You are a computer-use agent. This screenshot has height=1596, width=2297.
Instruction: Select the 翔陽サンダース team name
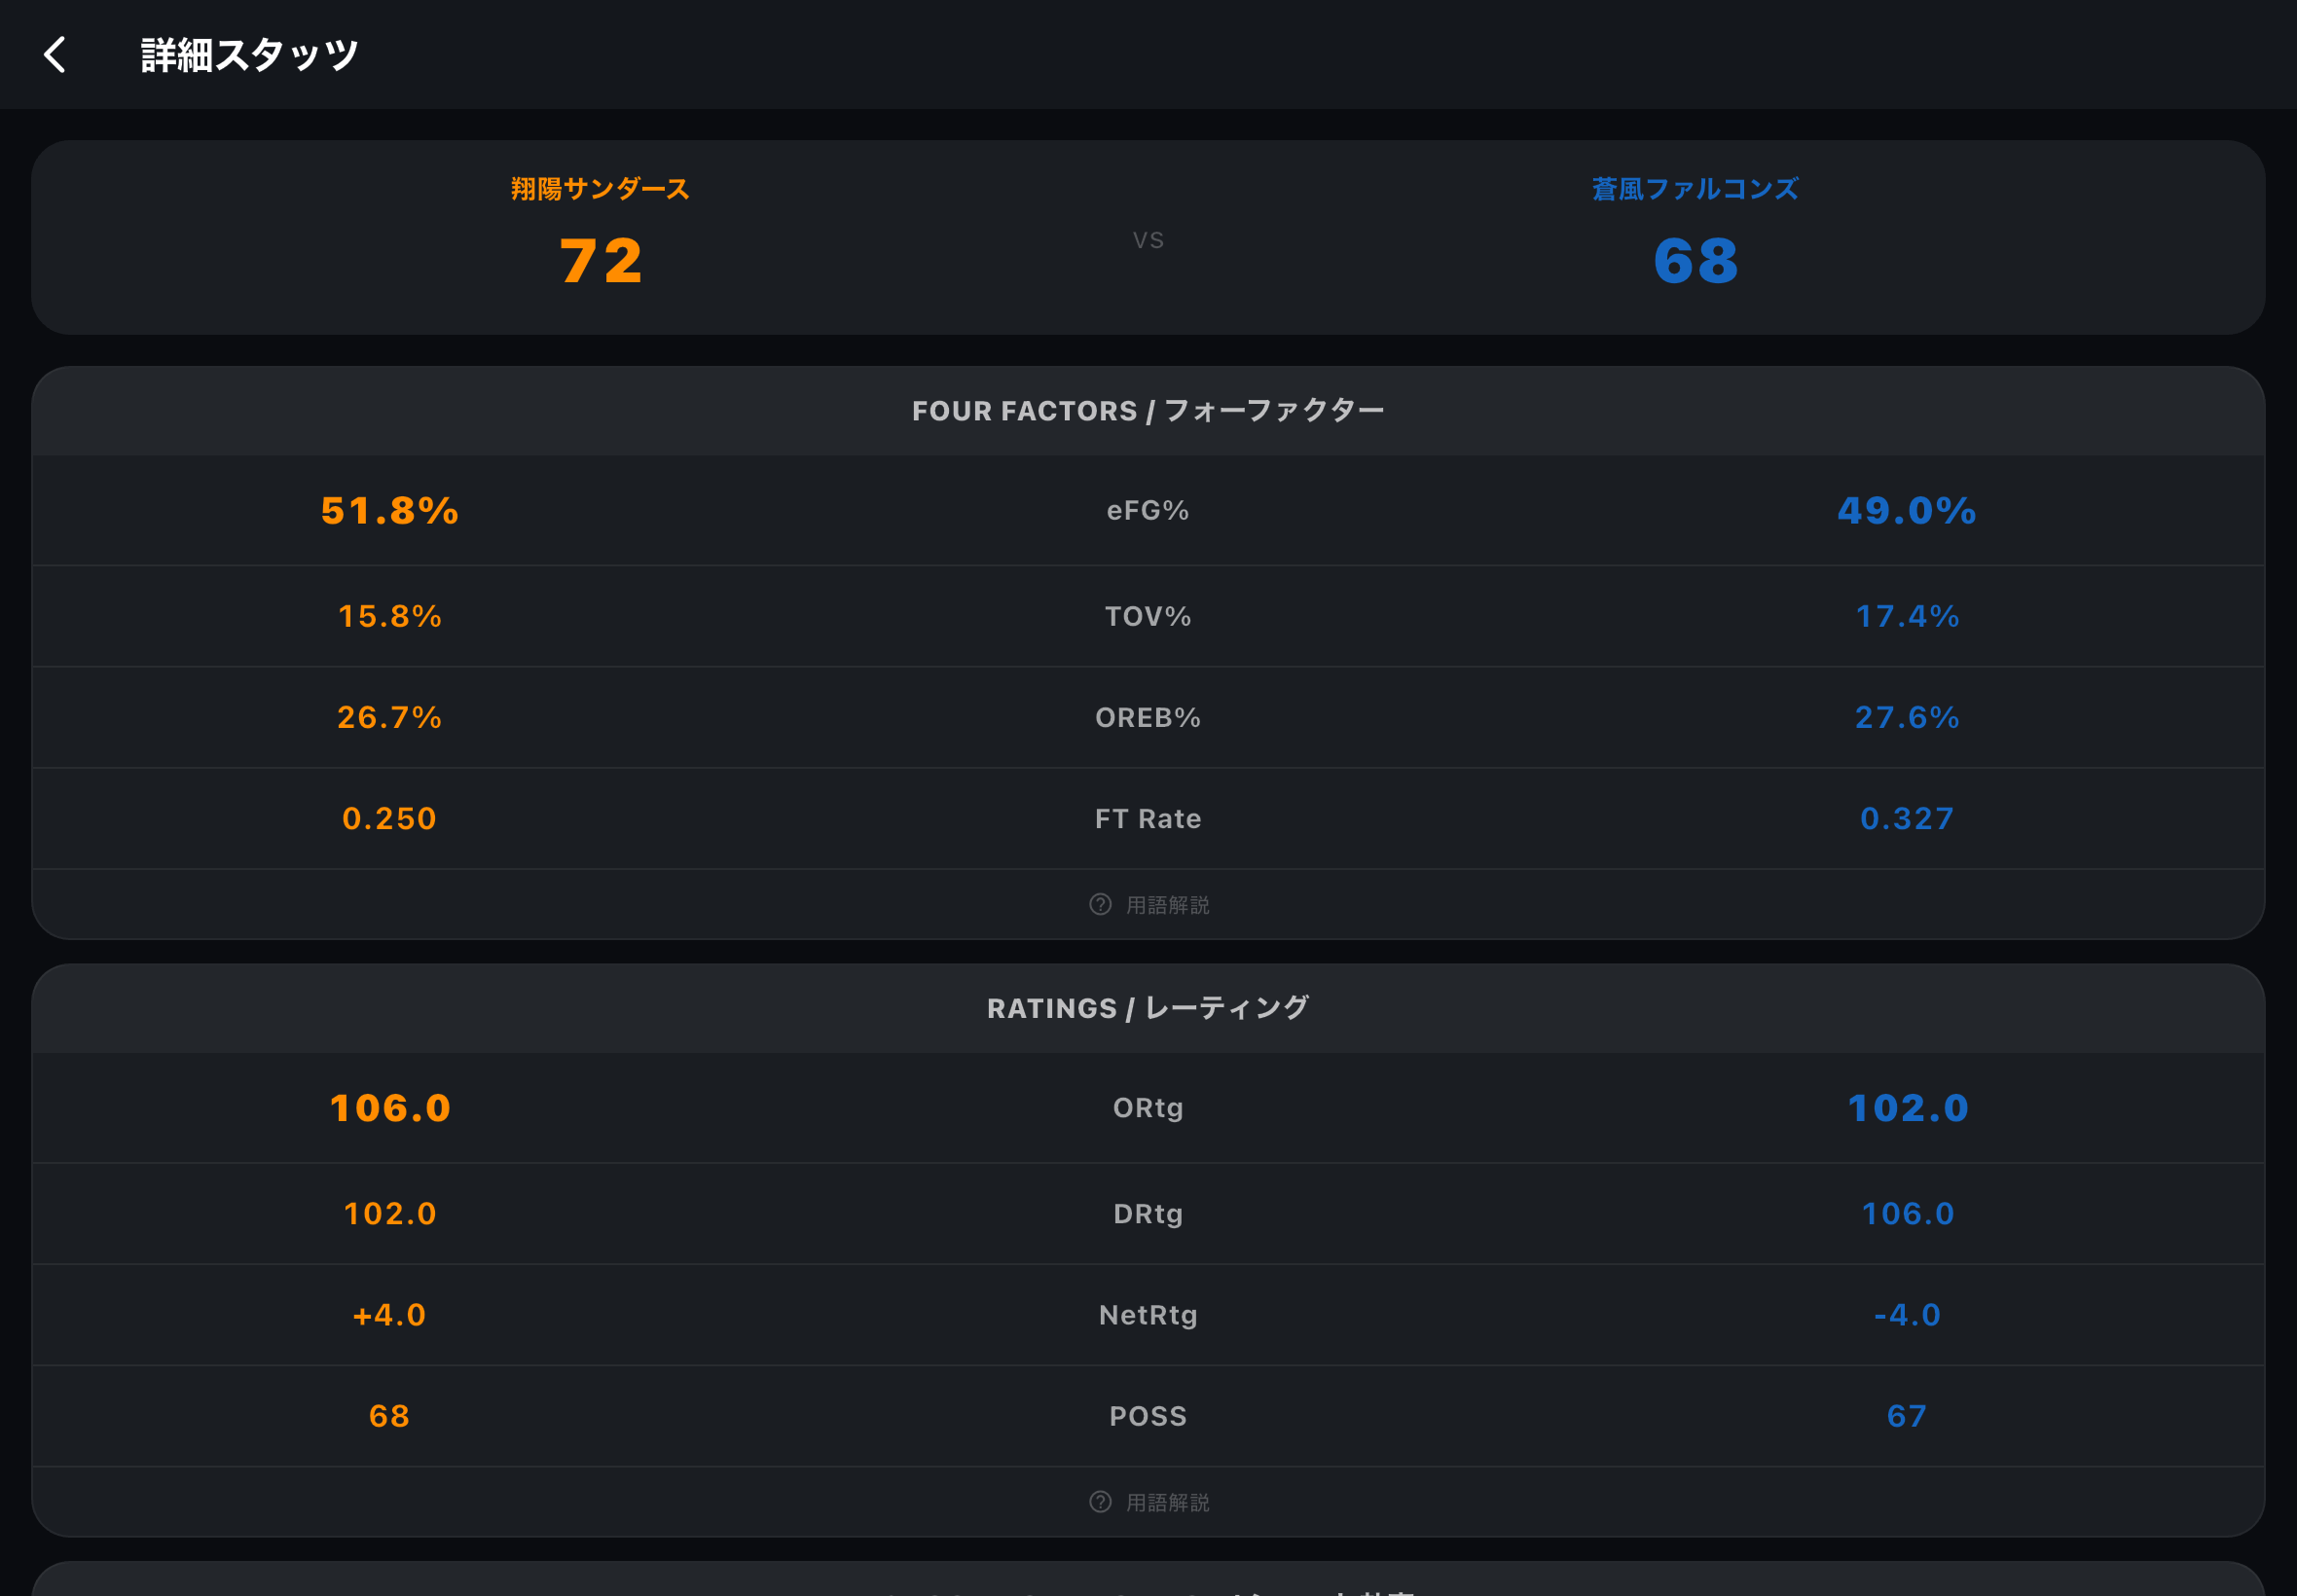pyautogui.click(x=600, y=189)
